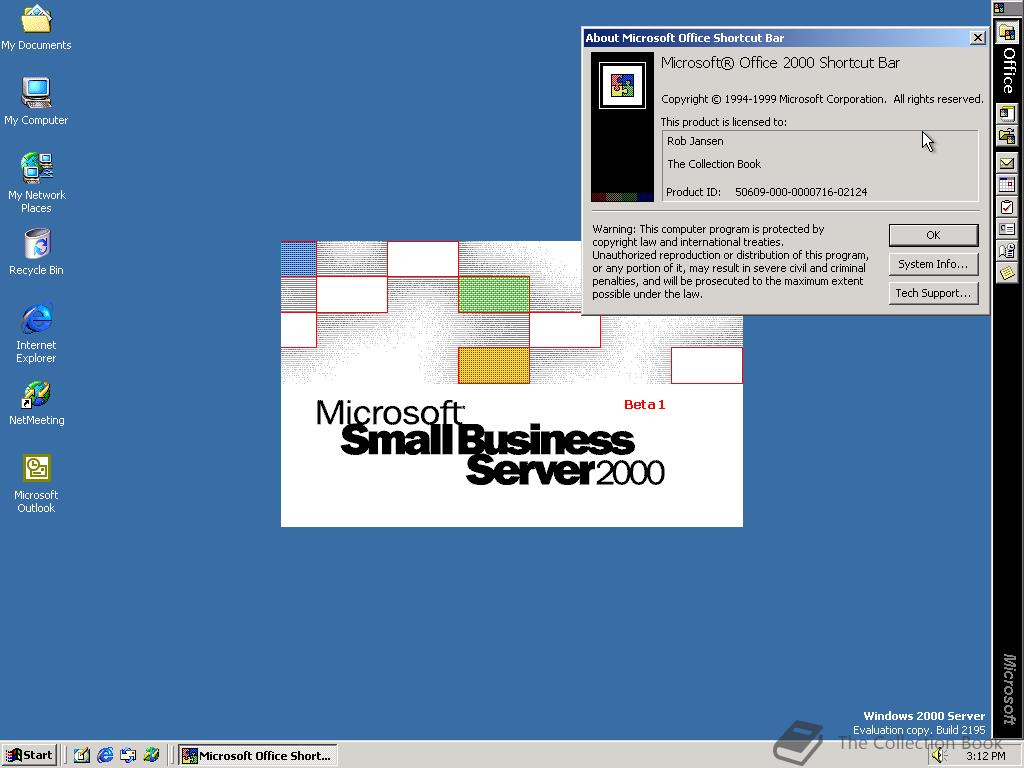Click the Small Business Server 2000 splash
The image size is (1024, 768).
pos(511,384)
